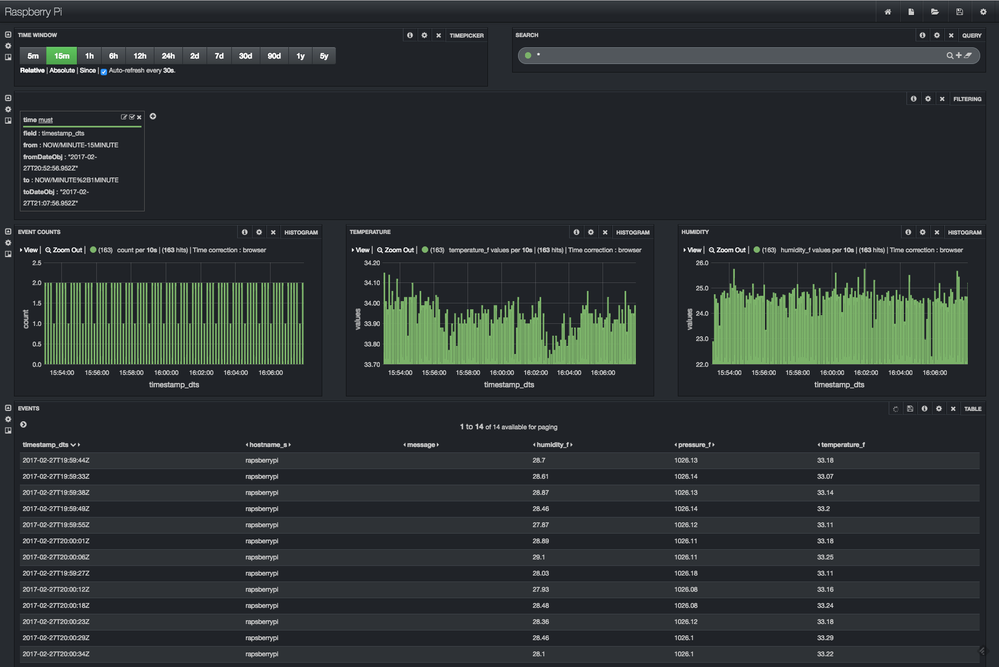999x667 pixels.
Task: Open the new dashboard icon
Action: click(910, 12)
